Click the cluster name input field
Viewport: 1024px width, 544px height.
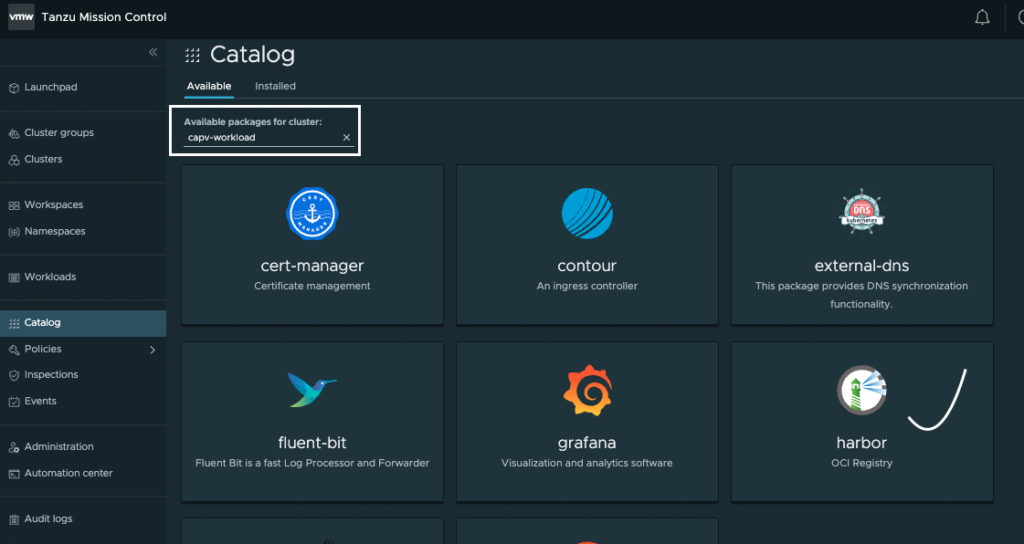coord(260,138)
